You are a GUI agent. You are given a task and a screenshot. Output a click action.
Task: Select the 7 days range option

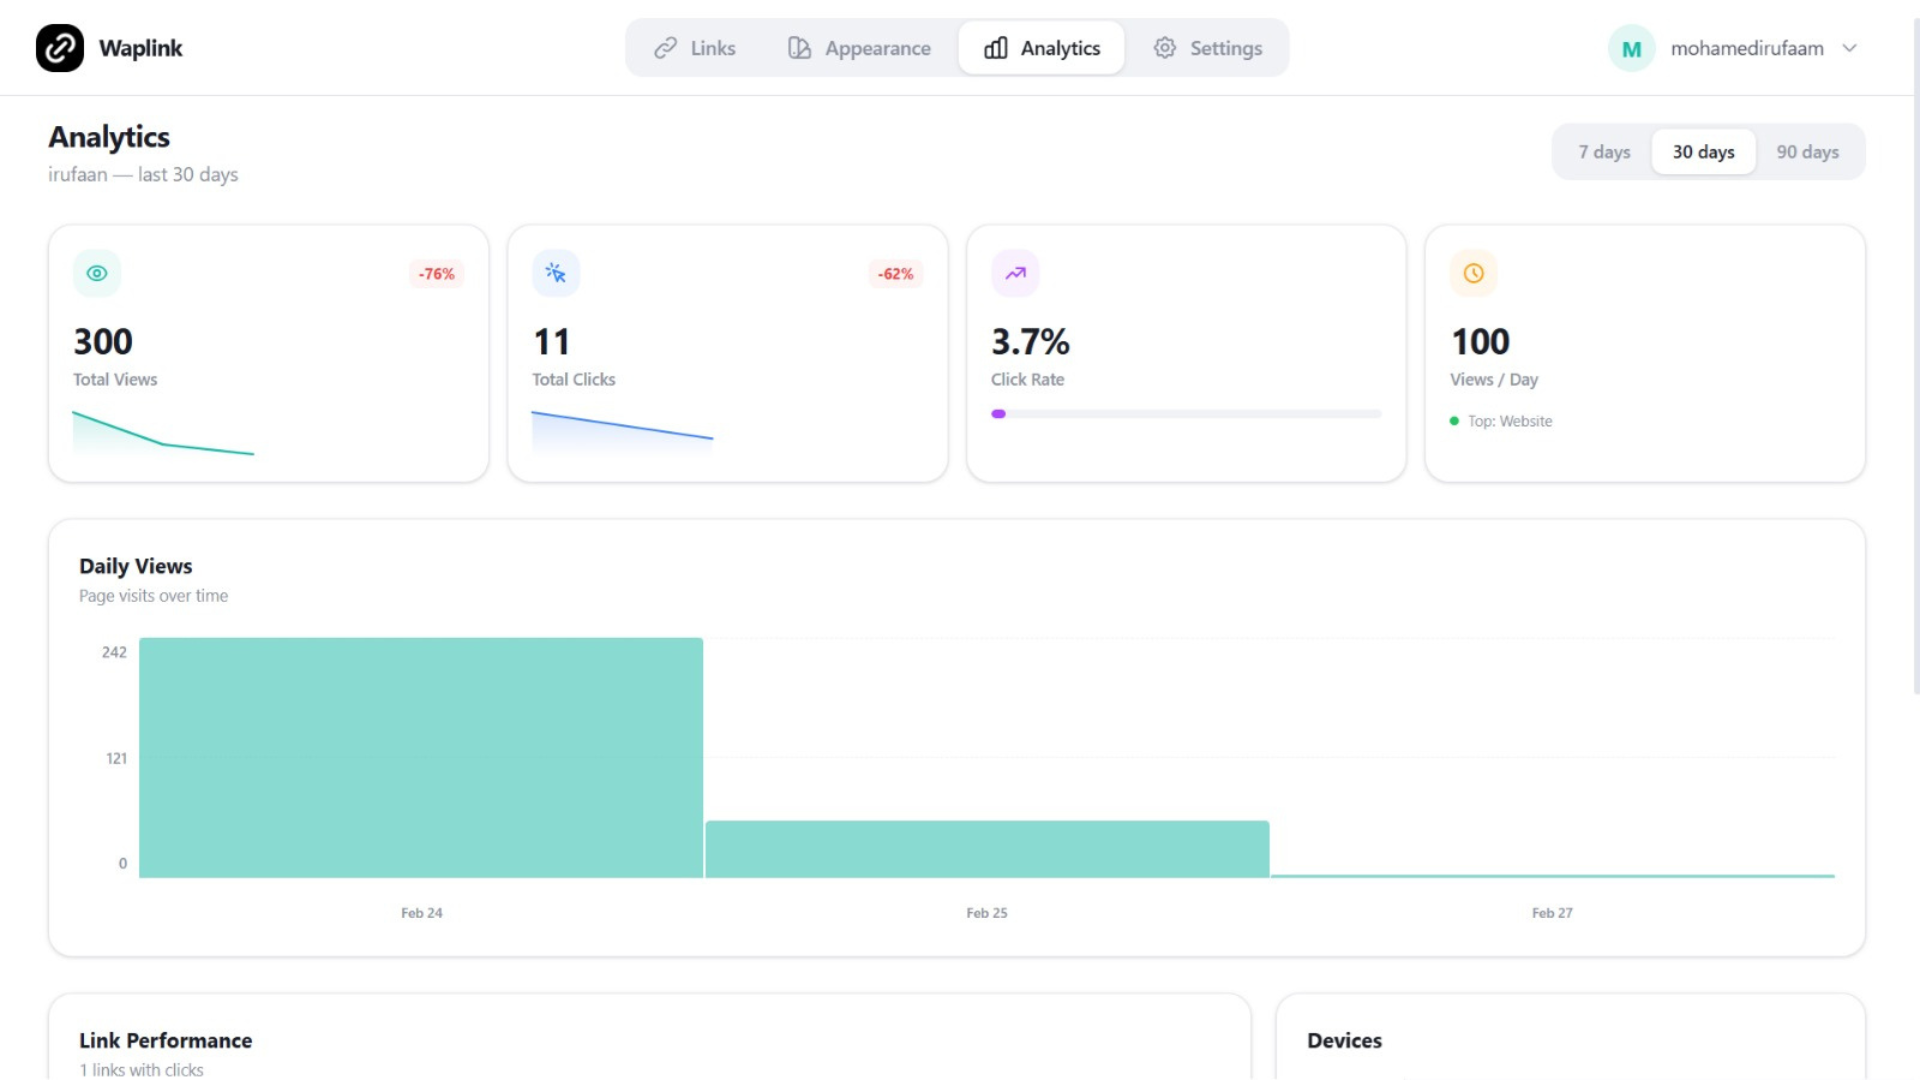coord(1604,152)
